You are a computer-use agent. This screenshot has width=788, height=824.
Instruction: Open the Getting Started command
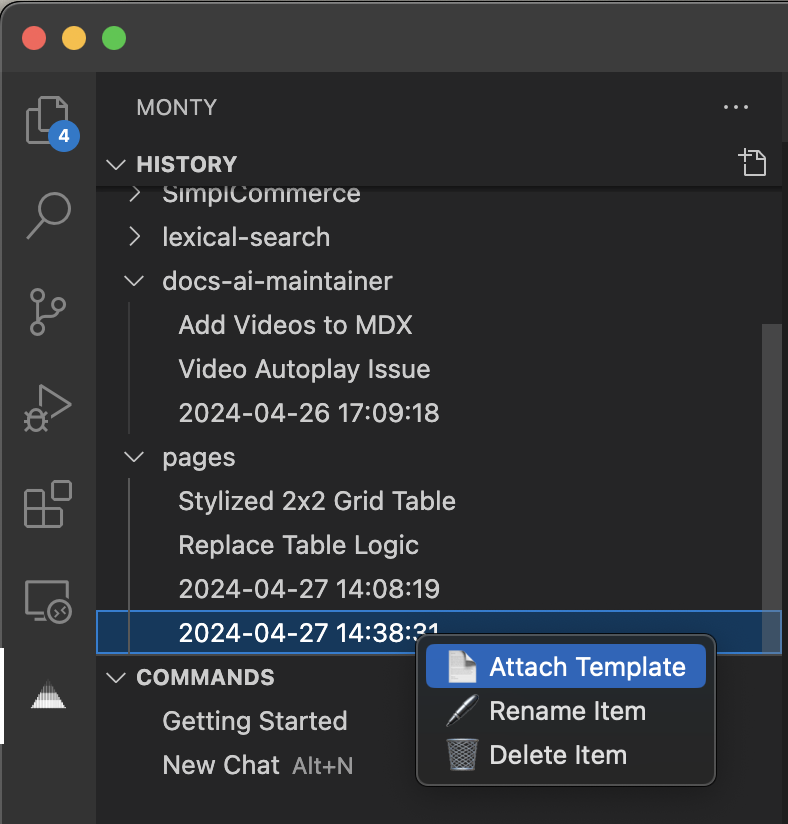[254, 721]
